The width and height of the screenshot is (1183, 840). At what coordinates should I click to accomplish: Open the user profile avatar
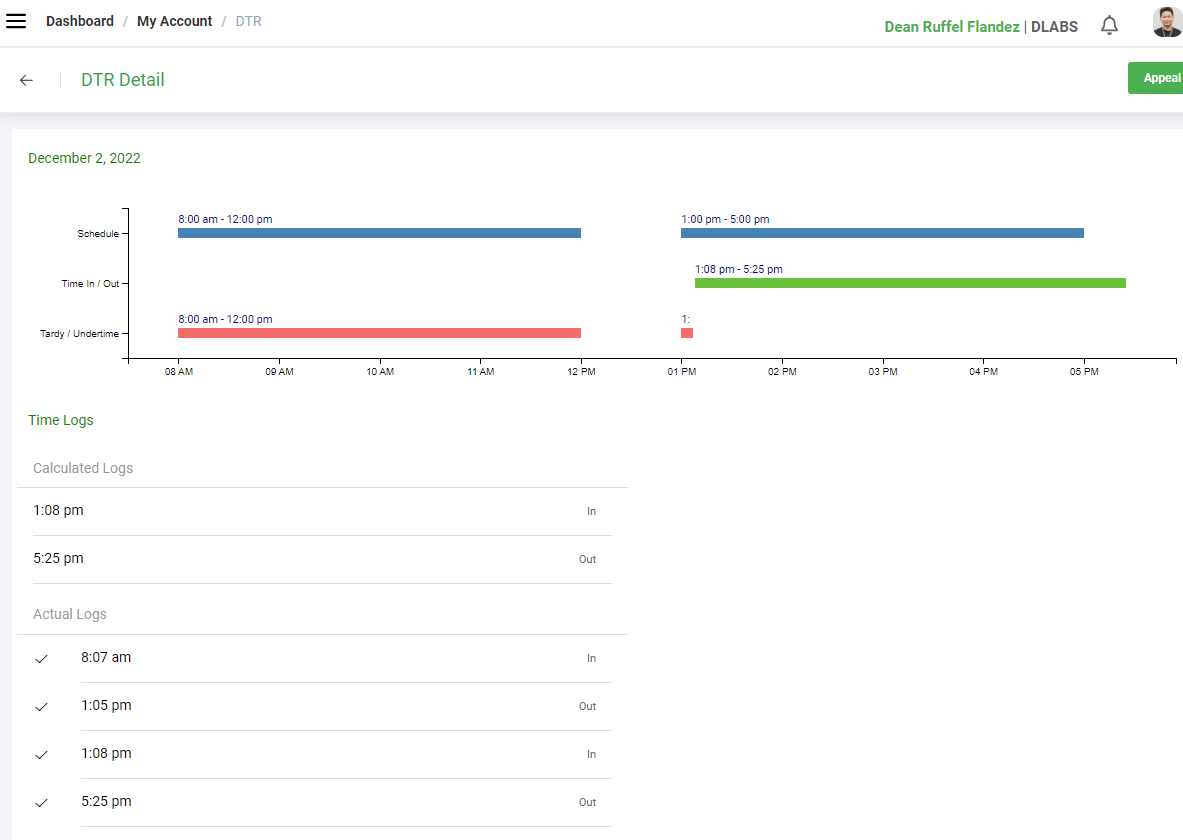[x=1166, y=23]
